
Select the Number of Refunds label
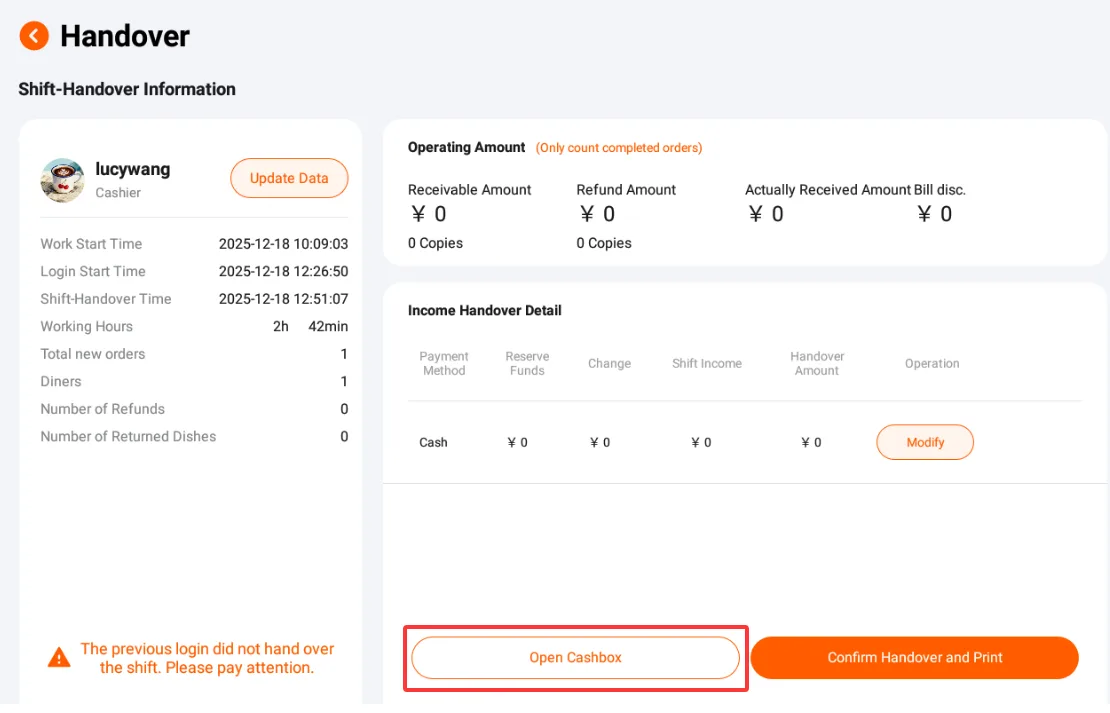(x=103, y=409)
